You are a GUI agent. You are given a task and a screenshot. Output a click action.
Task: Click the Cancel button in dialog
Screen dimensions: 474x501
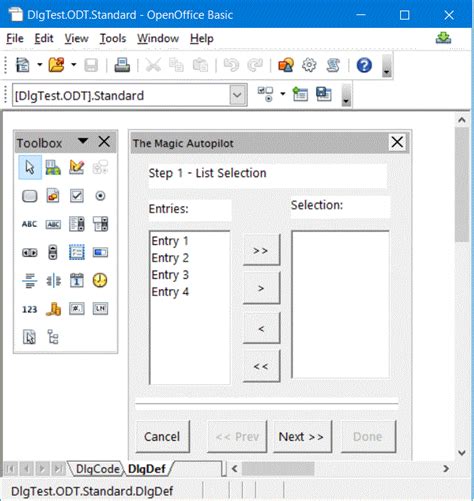click(162, 437)
